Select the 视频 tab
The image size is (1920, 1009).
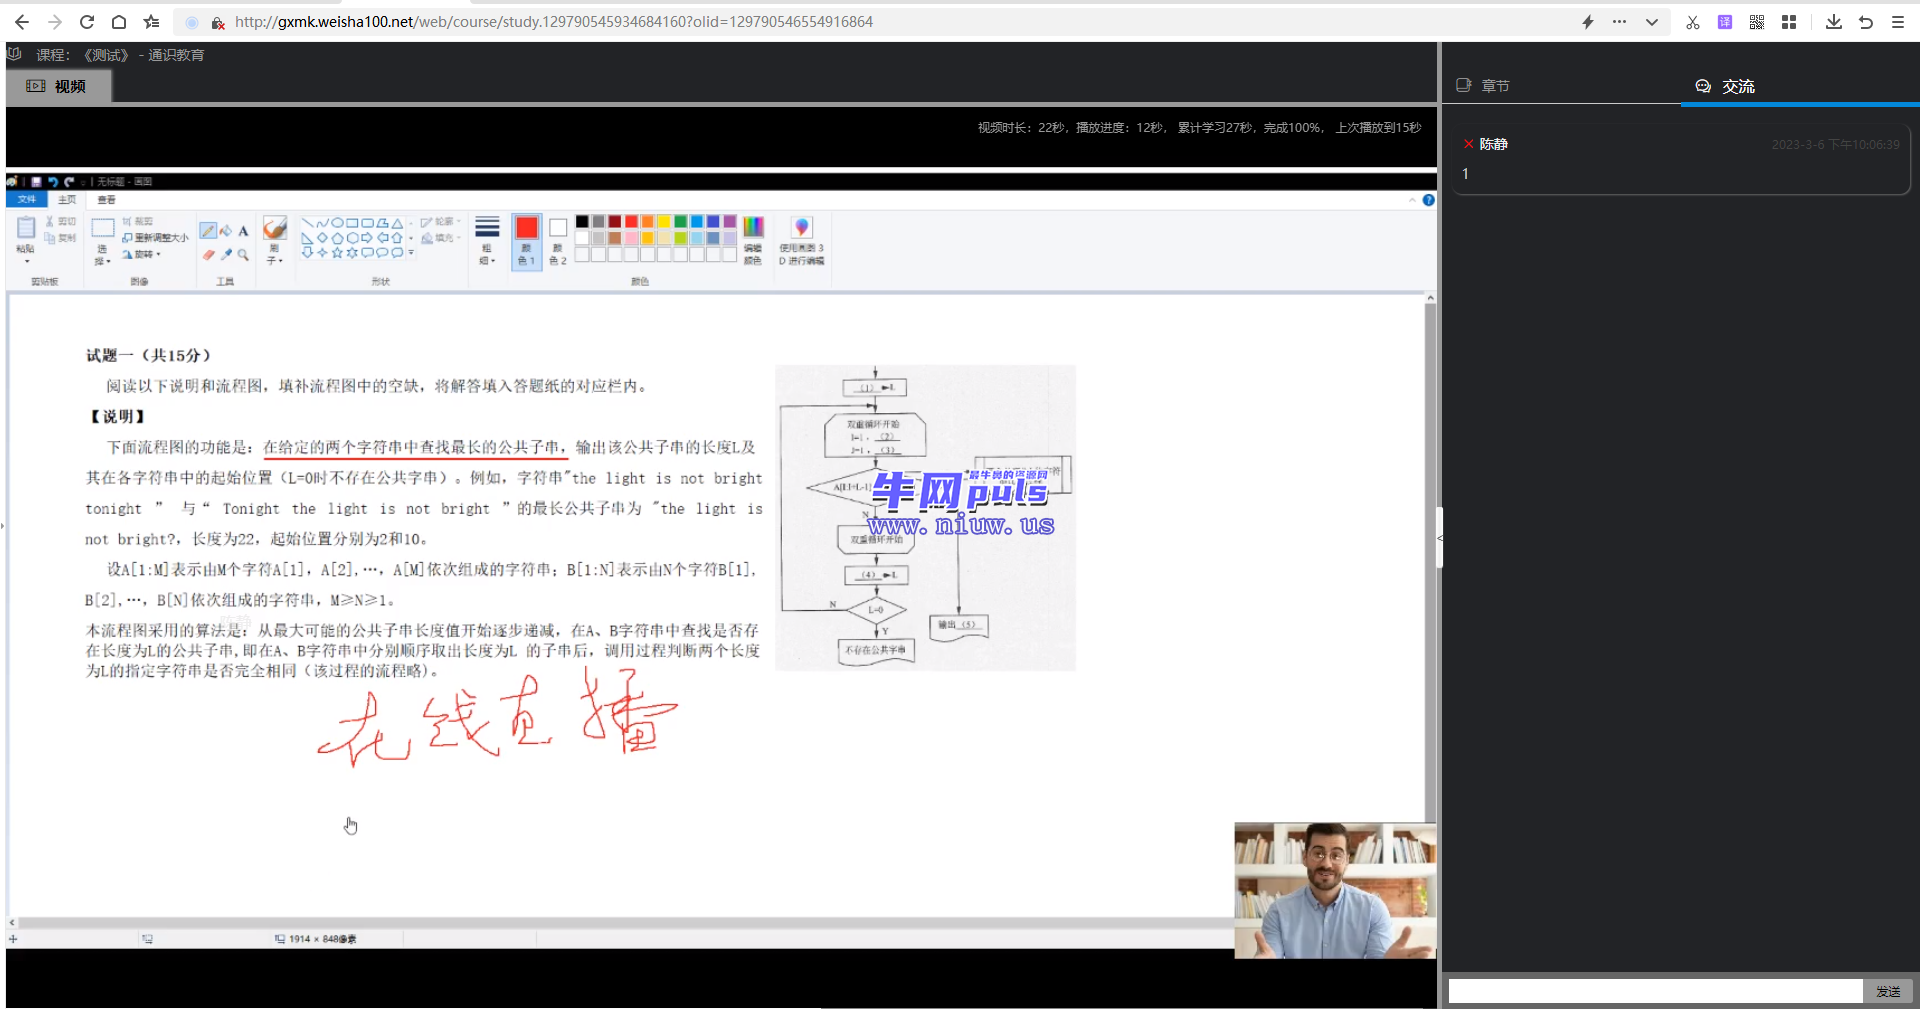pyautogui.click(x=58, y=87)
